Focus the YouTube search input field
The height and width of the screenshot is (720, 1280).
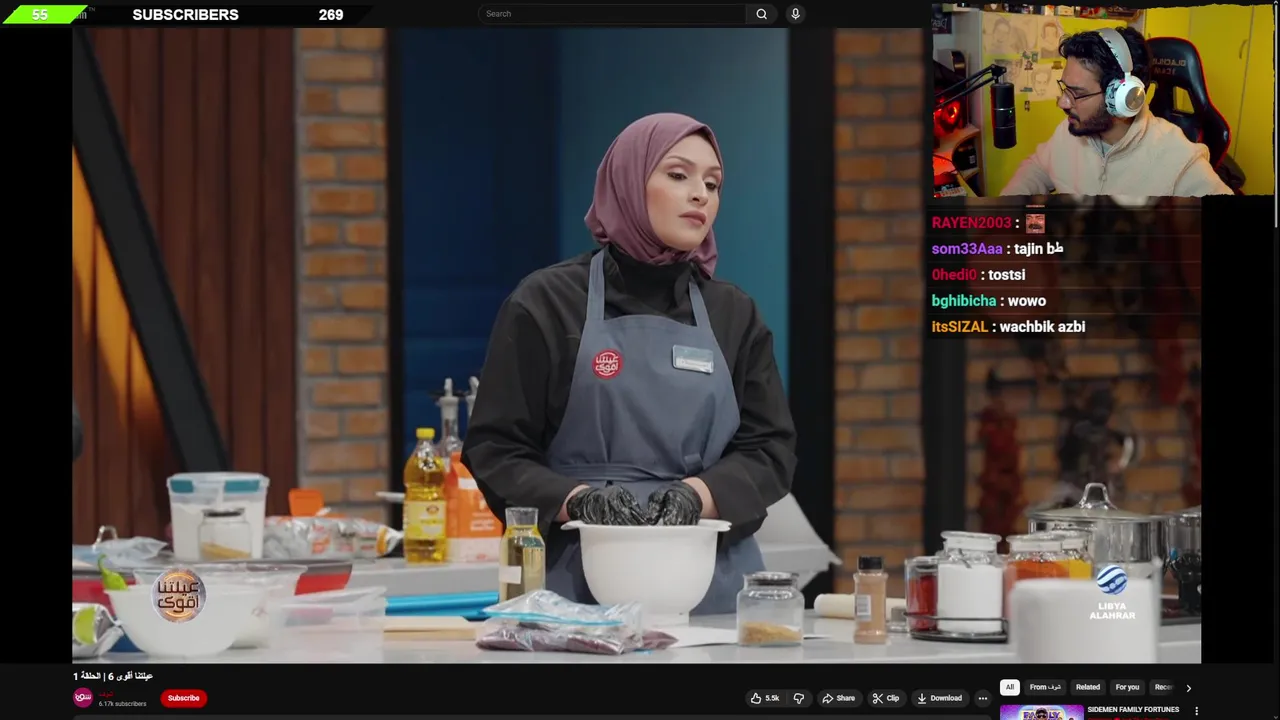point(612,14)
